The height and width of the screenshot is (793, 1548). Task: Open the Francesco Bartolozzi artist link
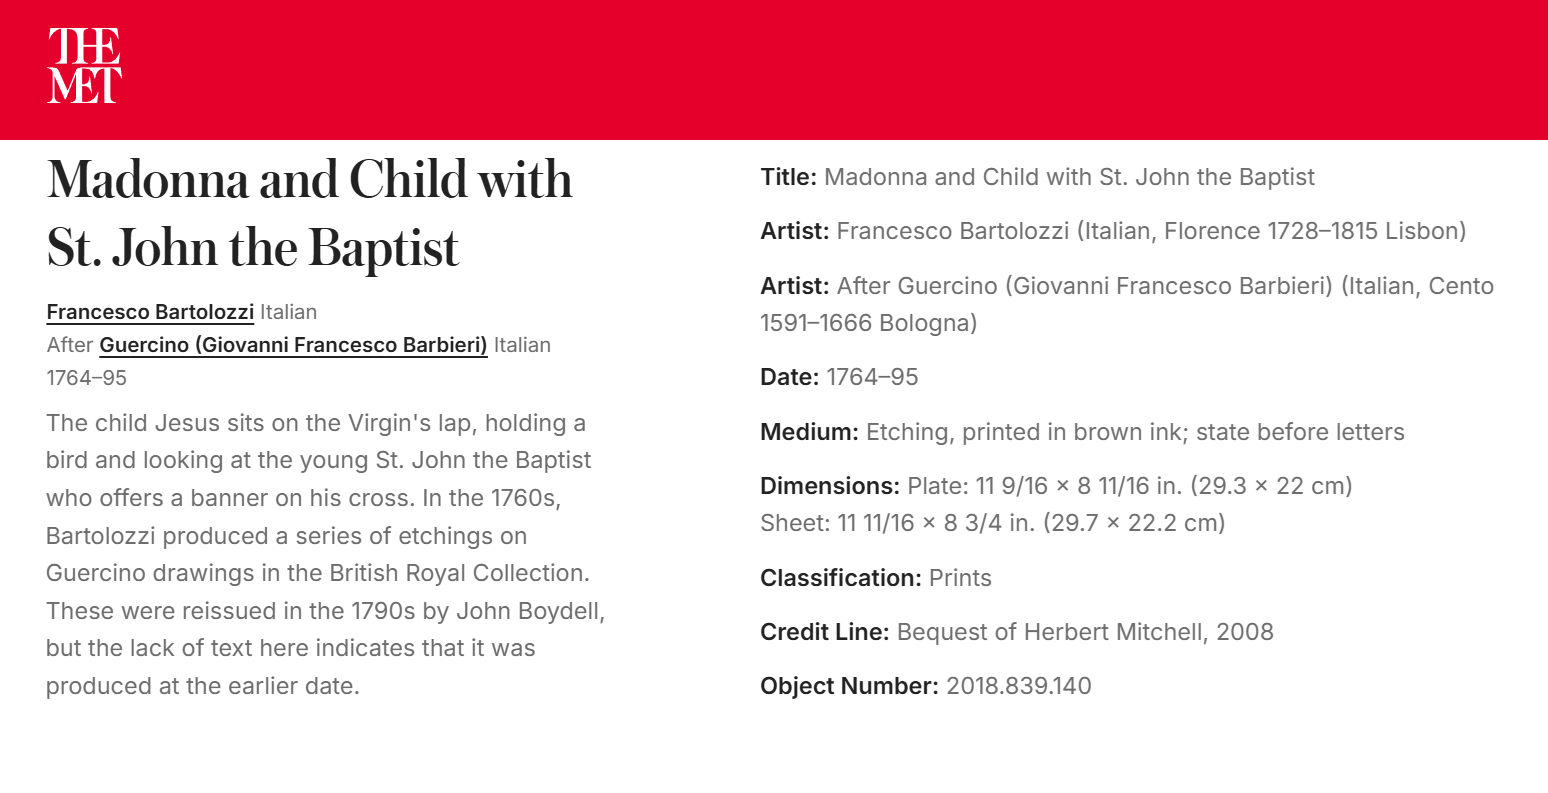point(150,312)
